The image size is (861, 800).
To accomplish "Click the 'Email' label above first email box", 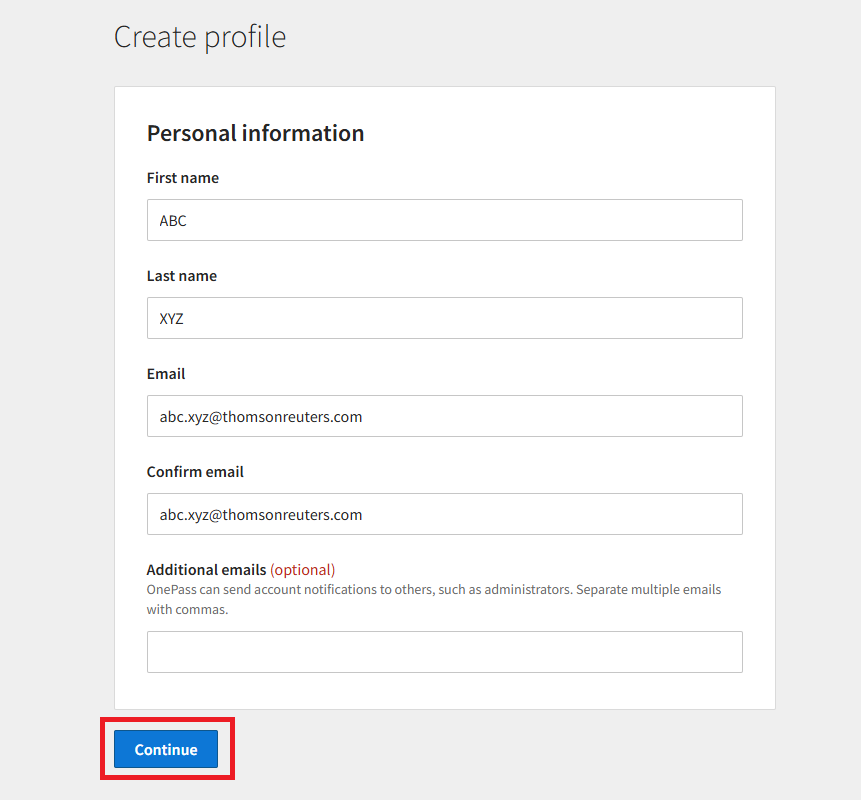I will pos(166,374).
